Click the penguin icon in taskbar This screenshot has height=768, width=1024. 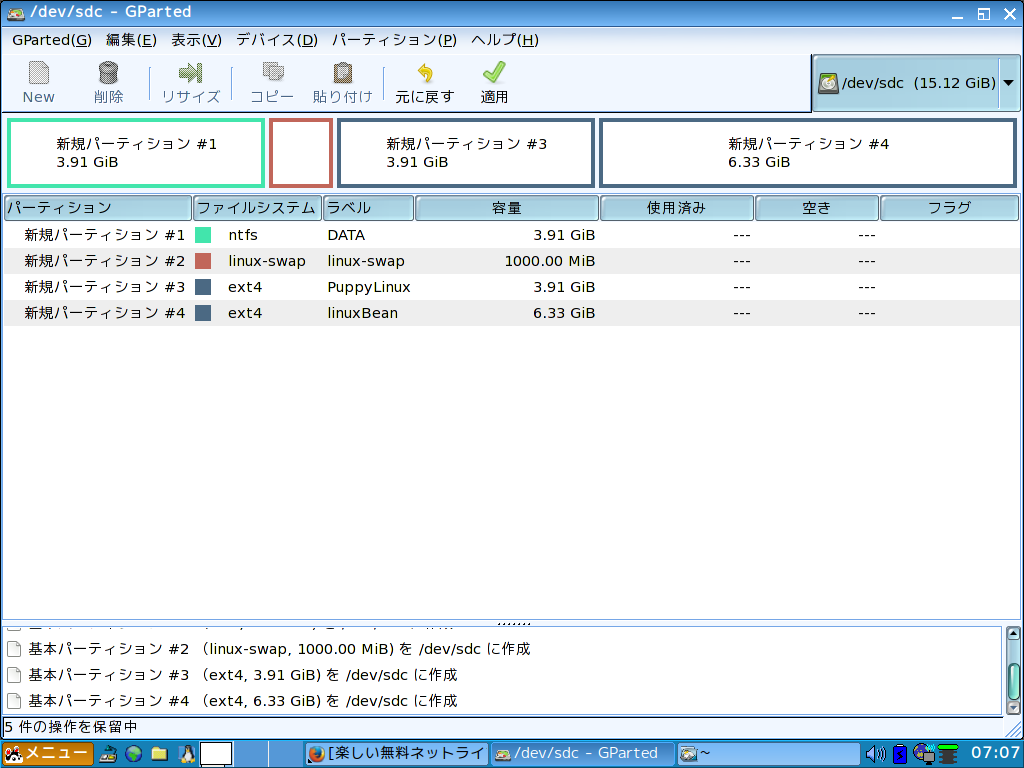coord(187,754)
